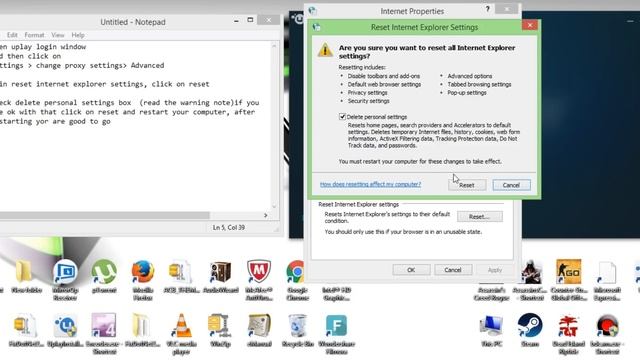
Task: Select the WinZip desktop shortcut
Action: (220, 330)
